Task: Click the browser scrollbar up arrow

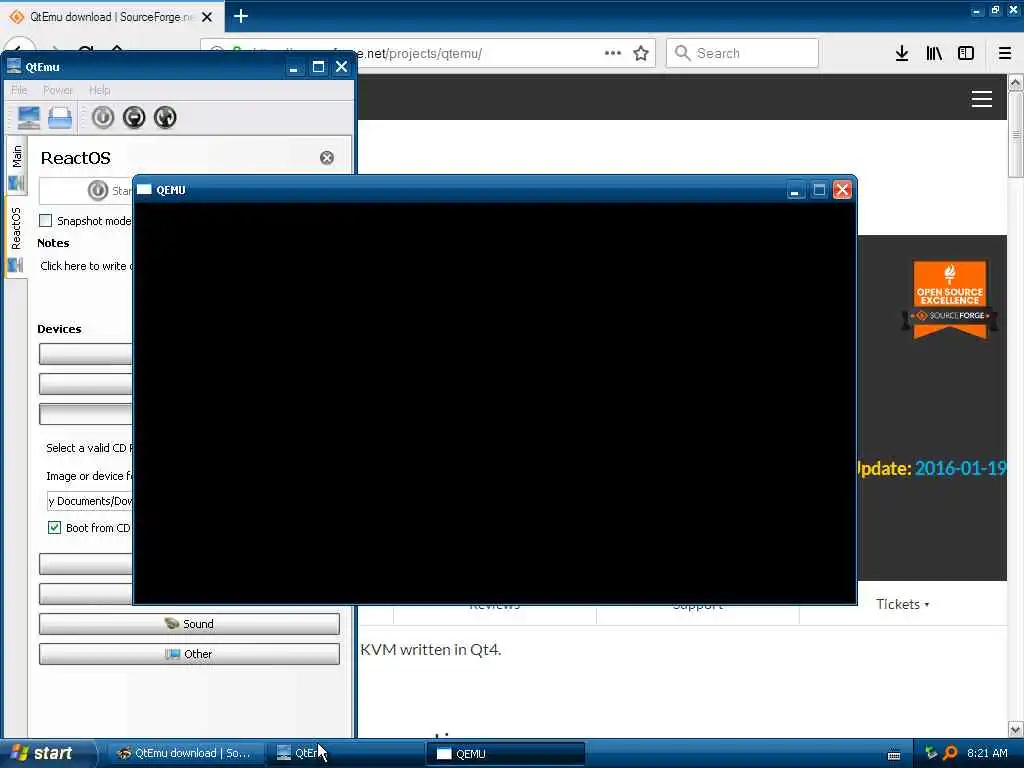Action: [x=1016, y=83]
